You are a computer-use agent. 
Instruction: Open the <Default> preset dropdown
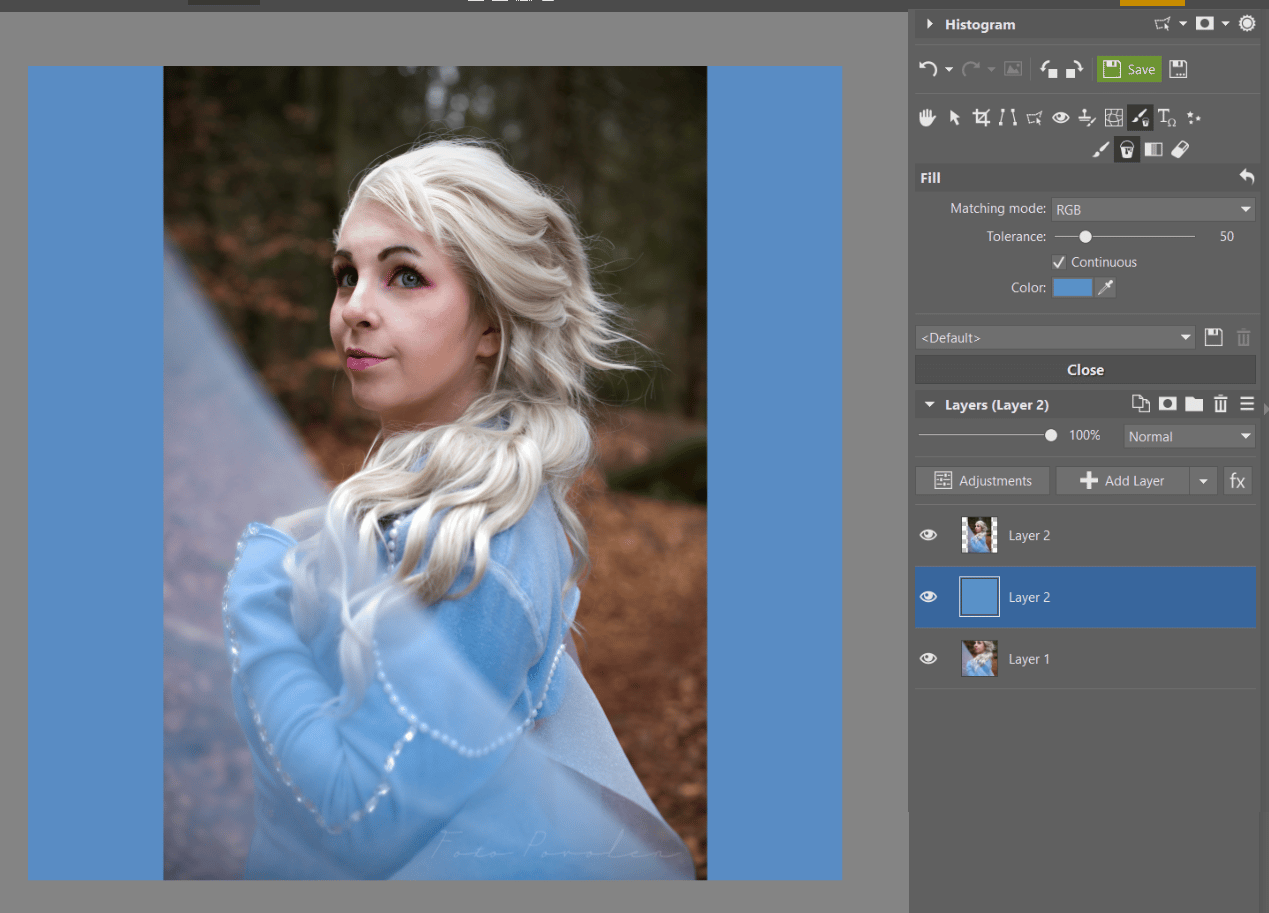(x=1055, y=337)
